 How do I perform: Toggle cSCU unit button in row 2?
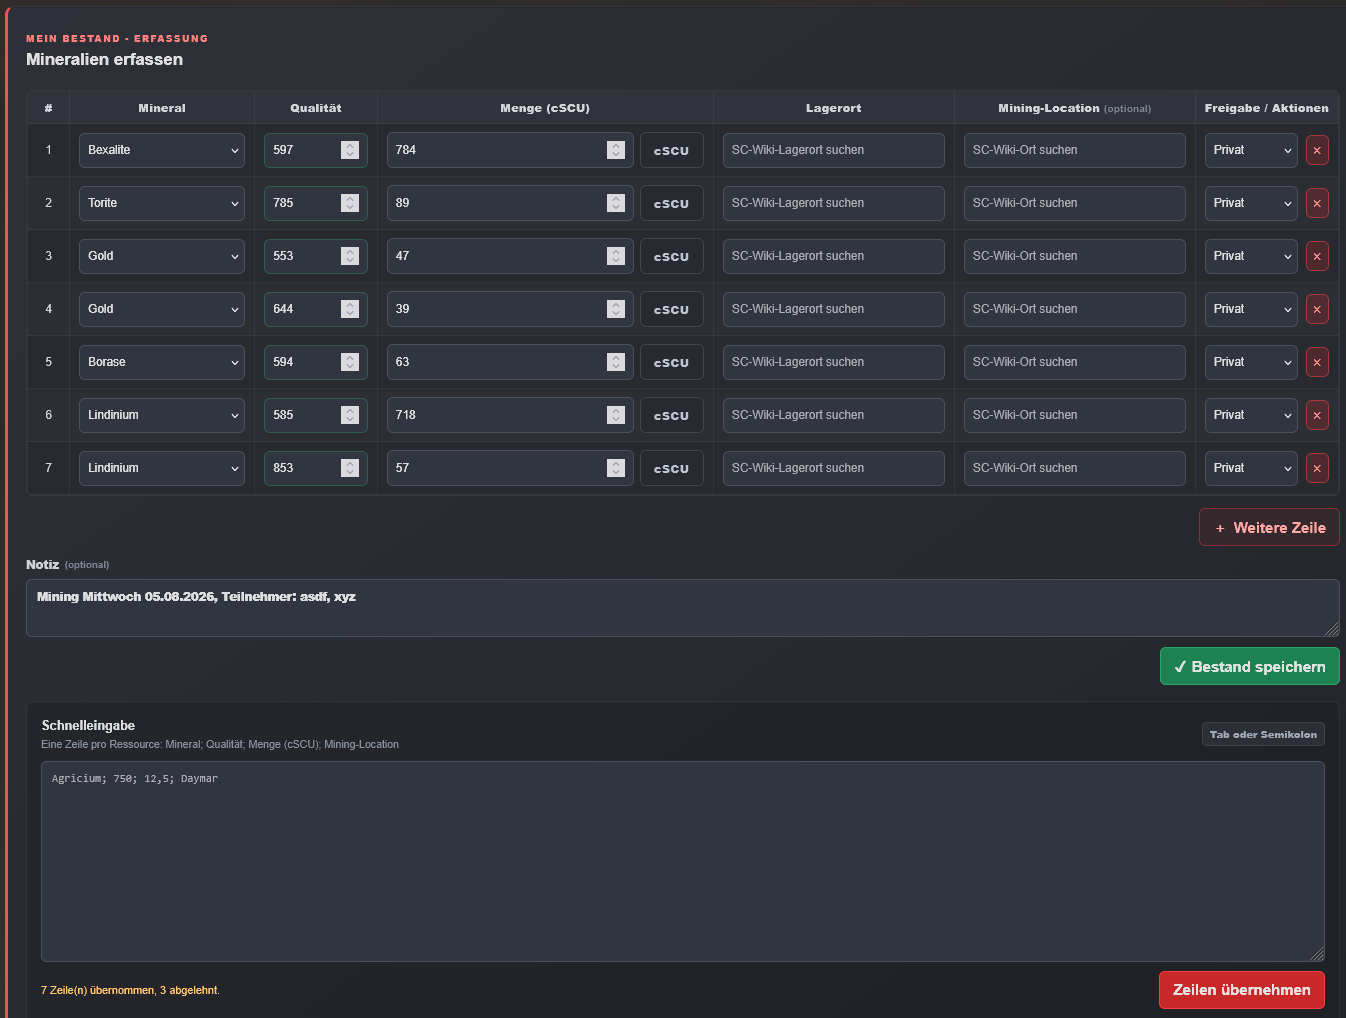click(672, 203)
